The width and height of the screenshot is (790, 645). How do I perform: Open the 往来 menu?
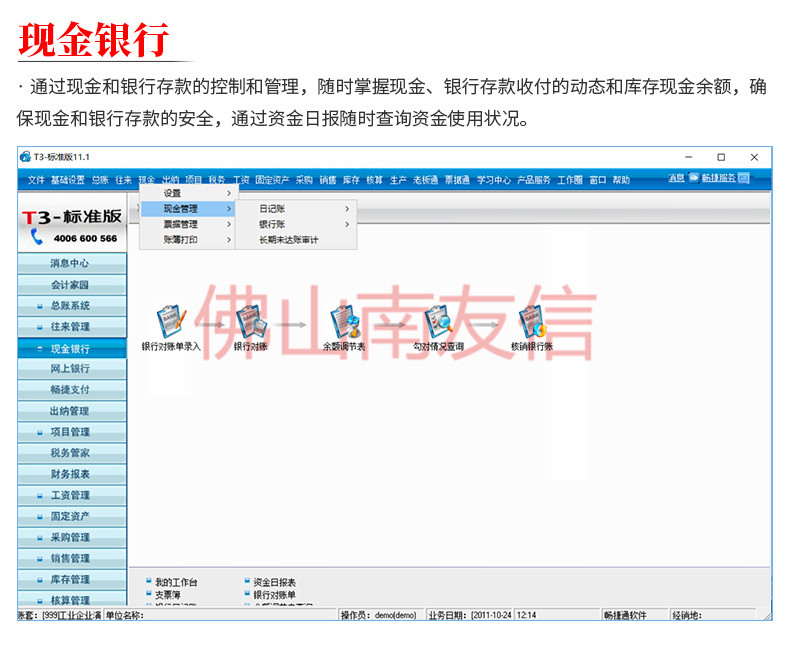coord(123,180)
